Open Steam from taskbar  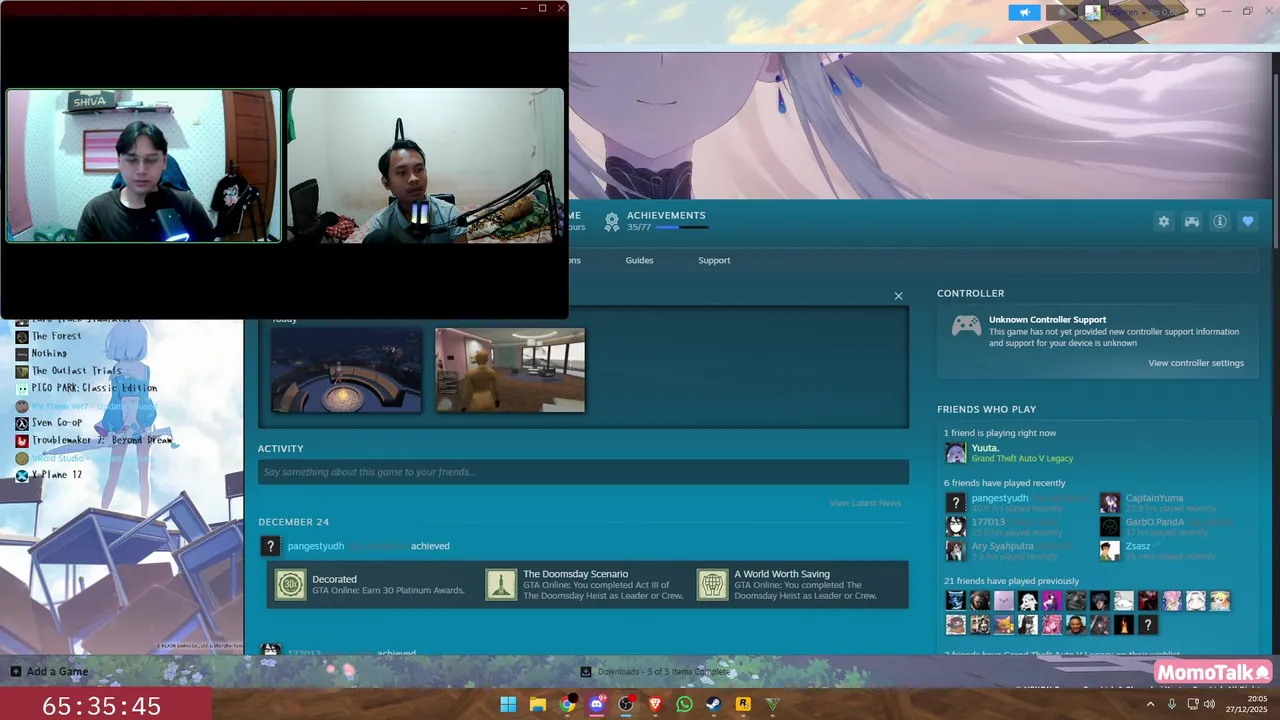(714, 705)
